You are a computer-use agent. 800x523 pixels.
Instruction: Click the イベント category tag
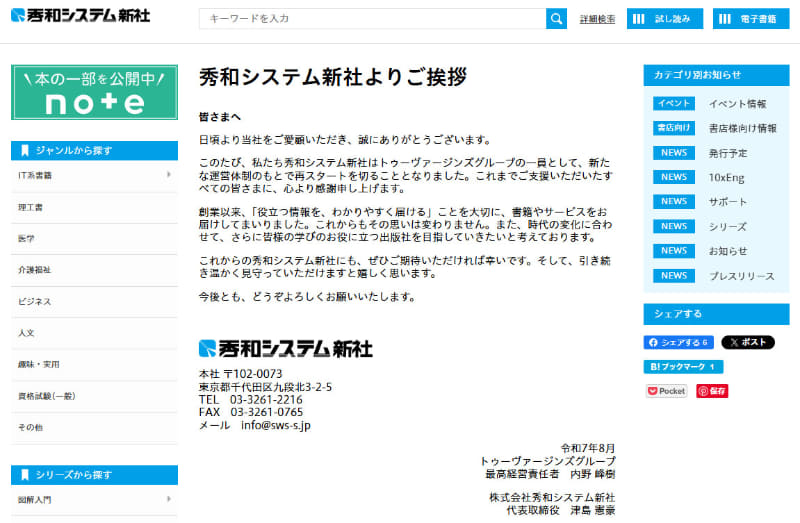click(x=674, y=104)
